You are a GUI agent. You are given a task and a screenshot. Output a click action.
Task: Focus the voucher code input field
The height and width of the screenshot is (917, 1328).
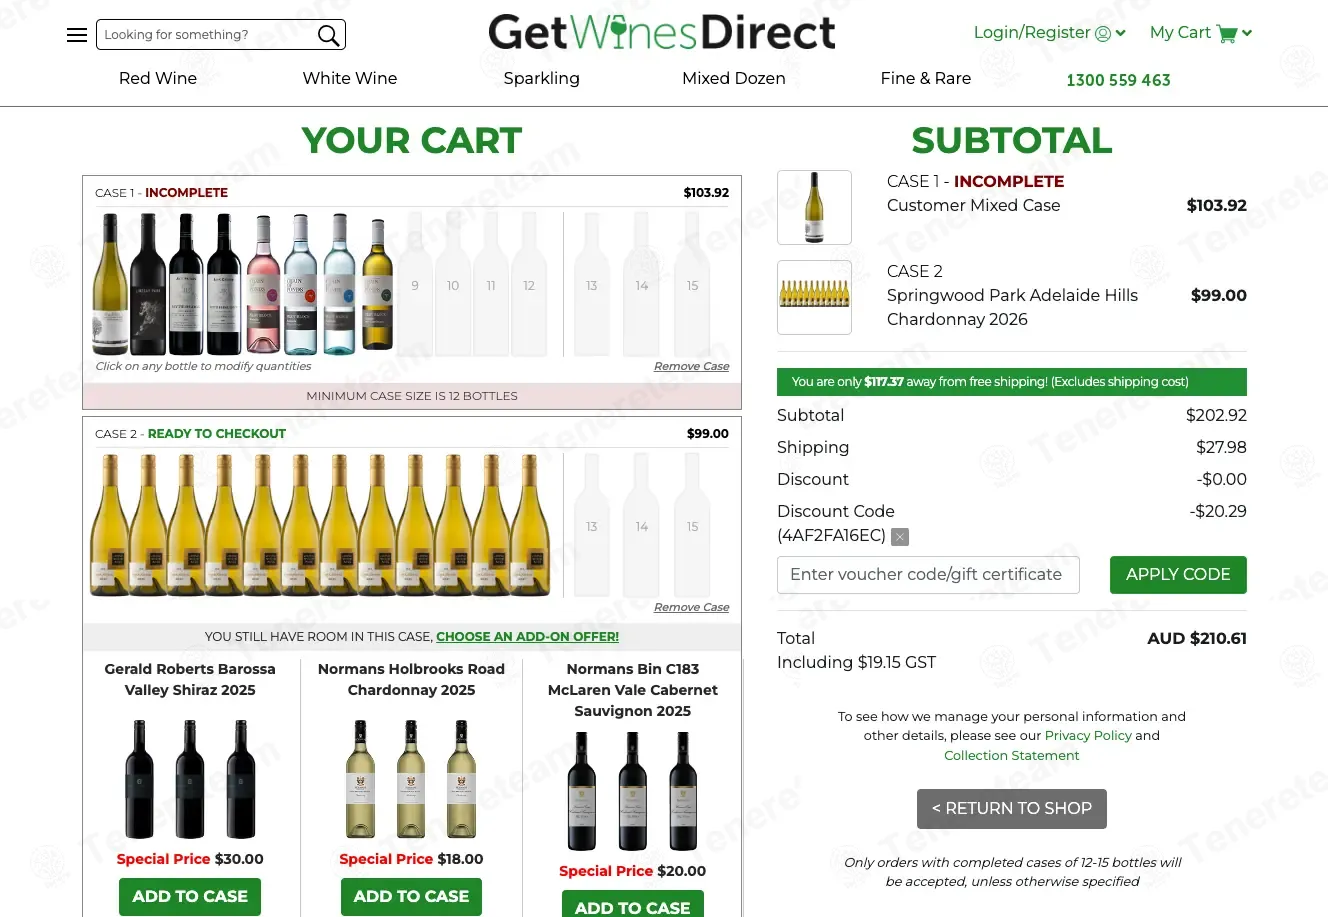pos(928,575)
